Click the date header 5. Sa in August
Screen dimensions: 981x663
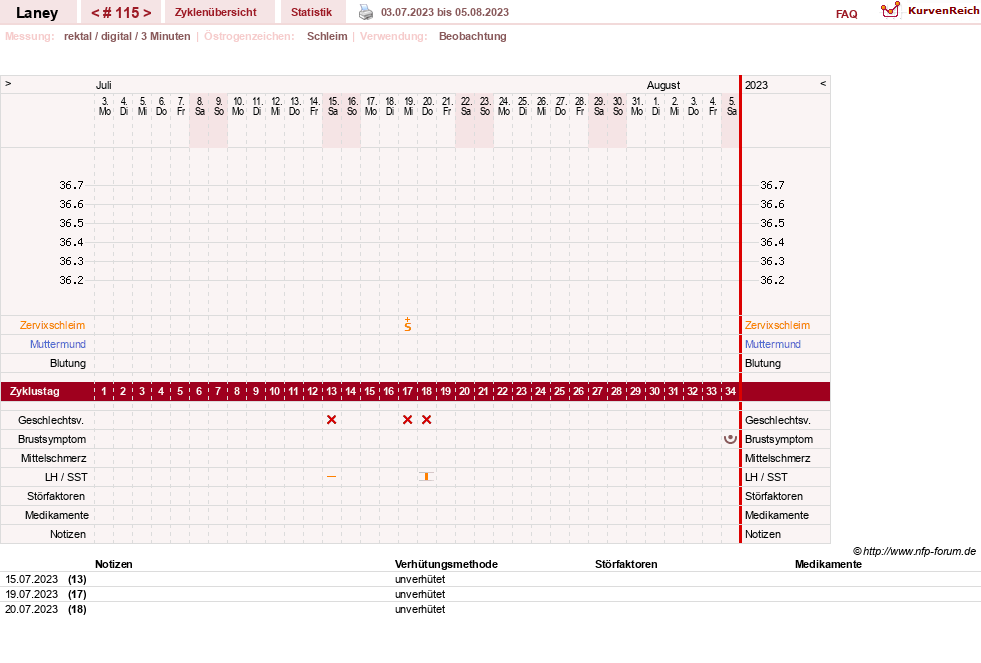[x=731, y=106]
